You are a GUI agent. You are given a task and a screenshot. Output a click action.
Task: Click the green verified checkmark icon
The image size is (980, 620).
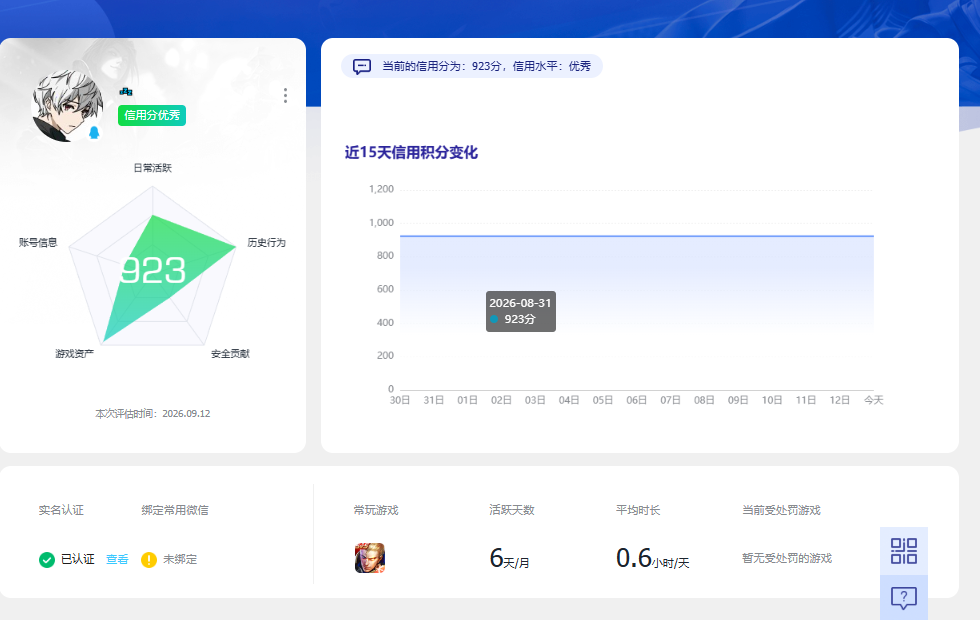click(47, 559)
